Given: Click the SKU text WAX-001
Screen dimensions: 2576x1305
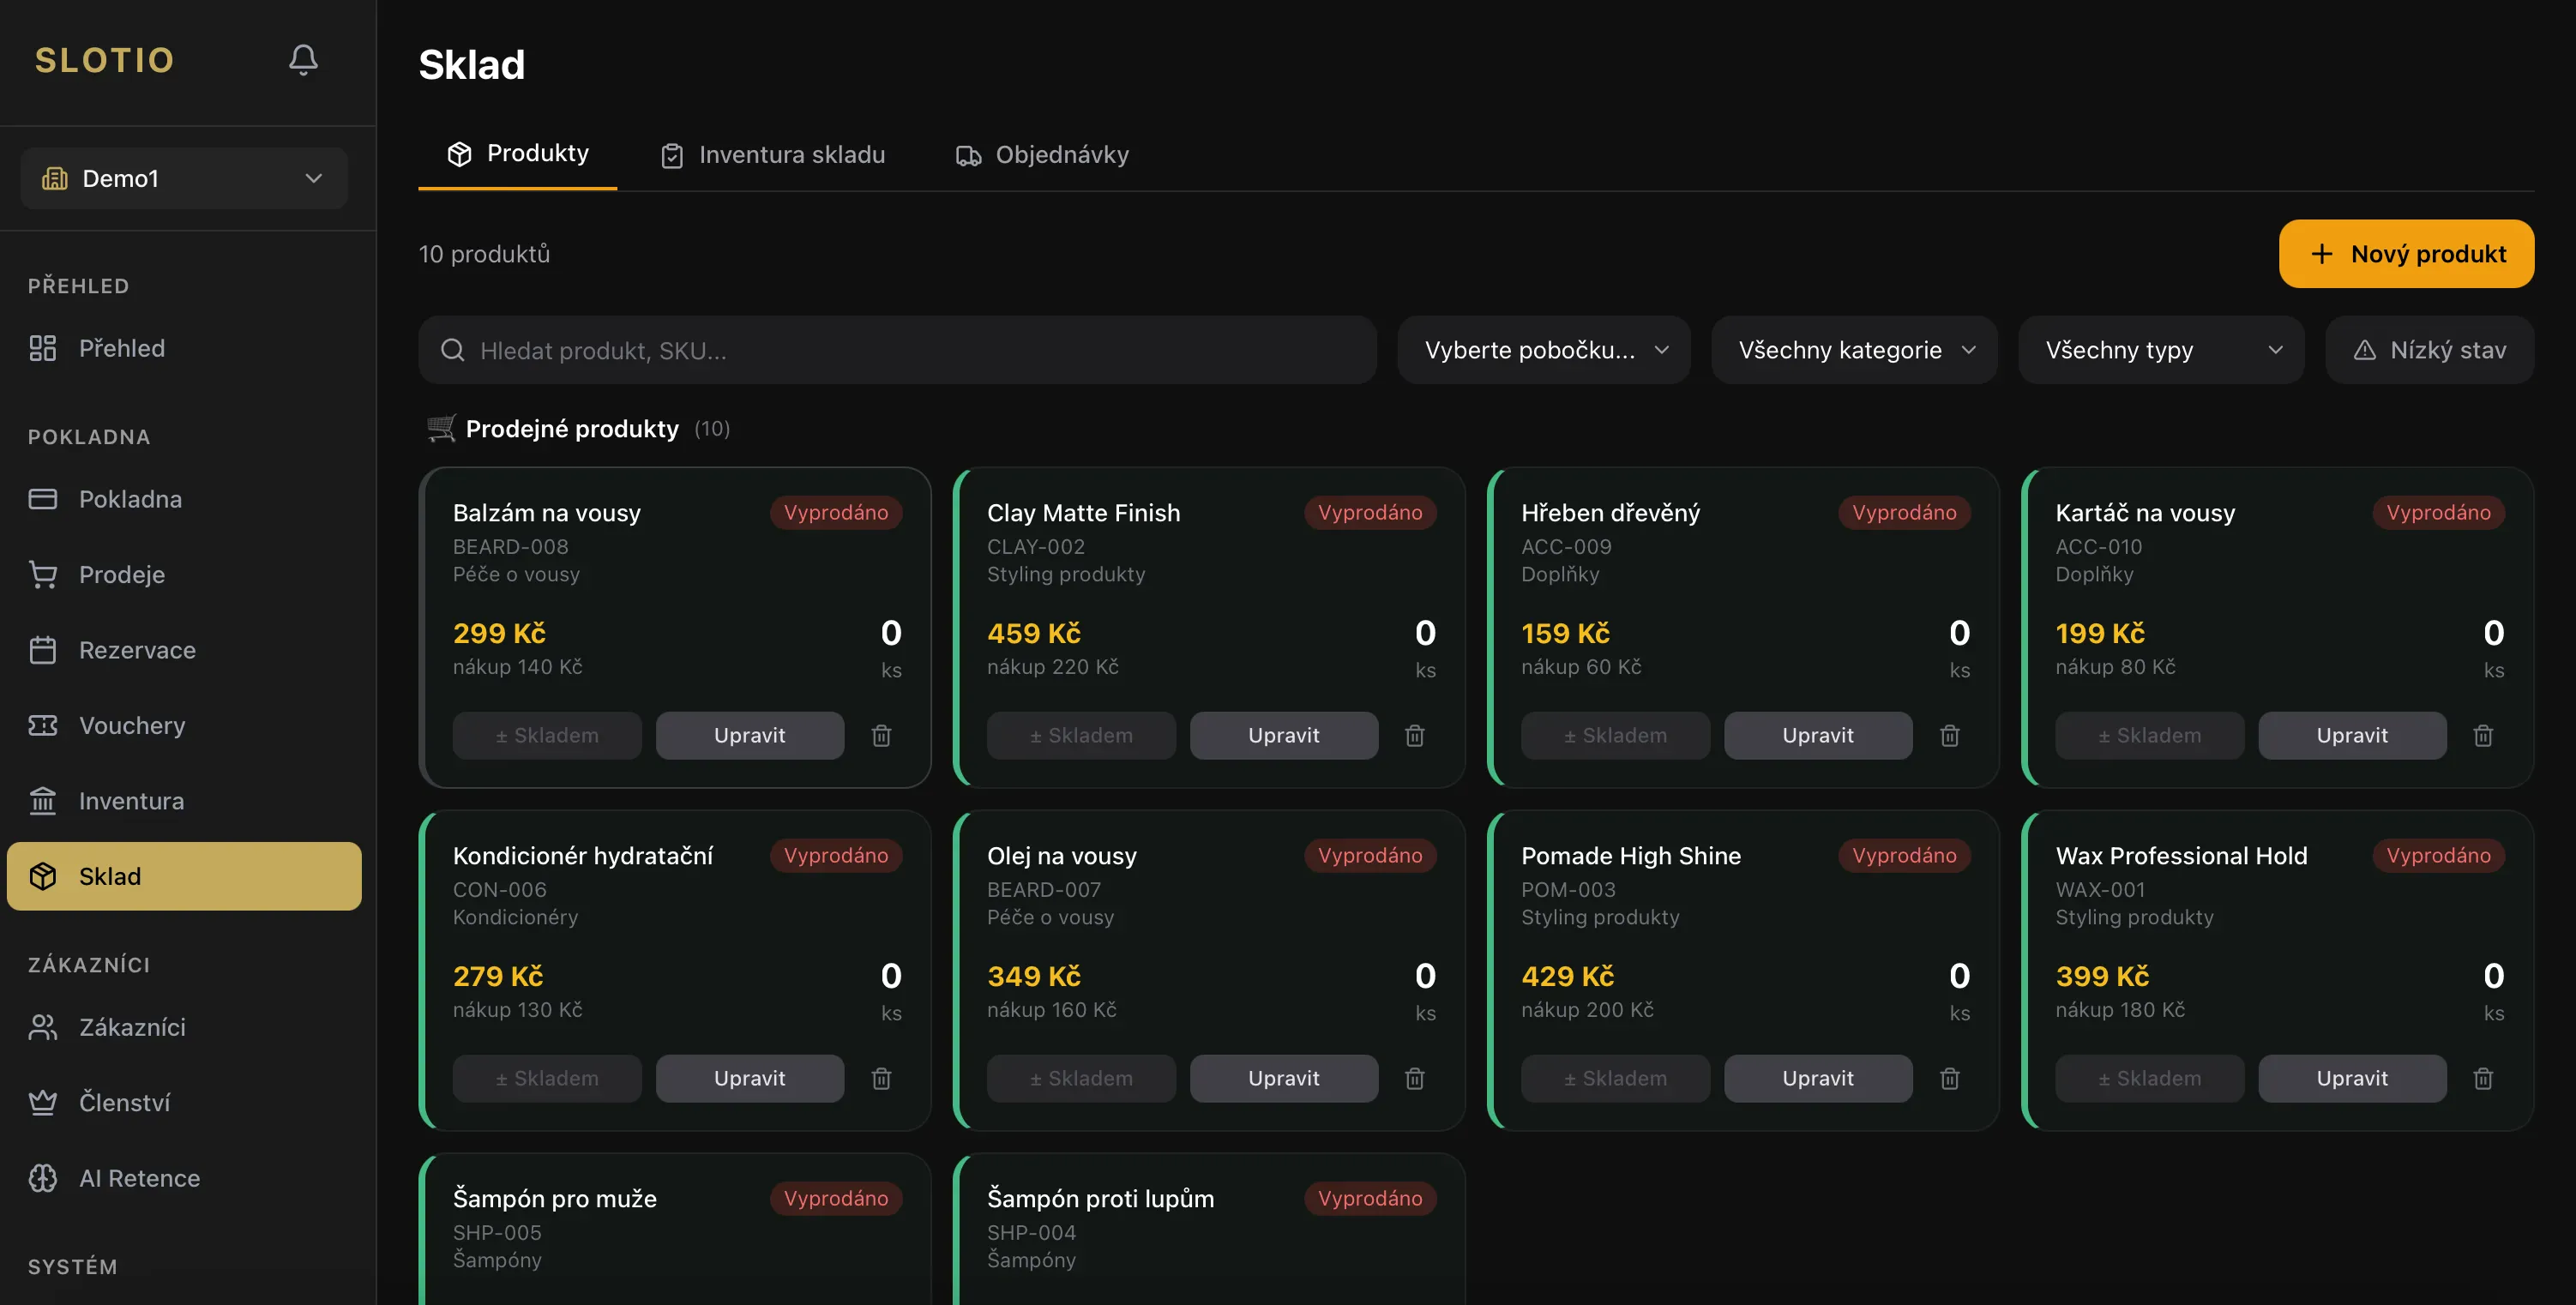Looking at the screenshot, I should pos(2100,890).
